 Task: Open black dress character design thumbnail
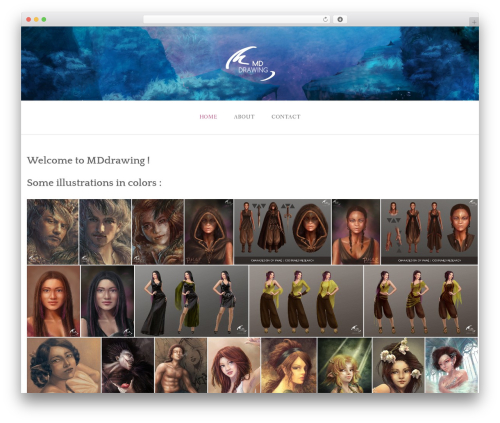(x=192, y=301)
